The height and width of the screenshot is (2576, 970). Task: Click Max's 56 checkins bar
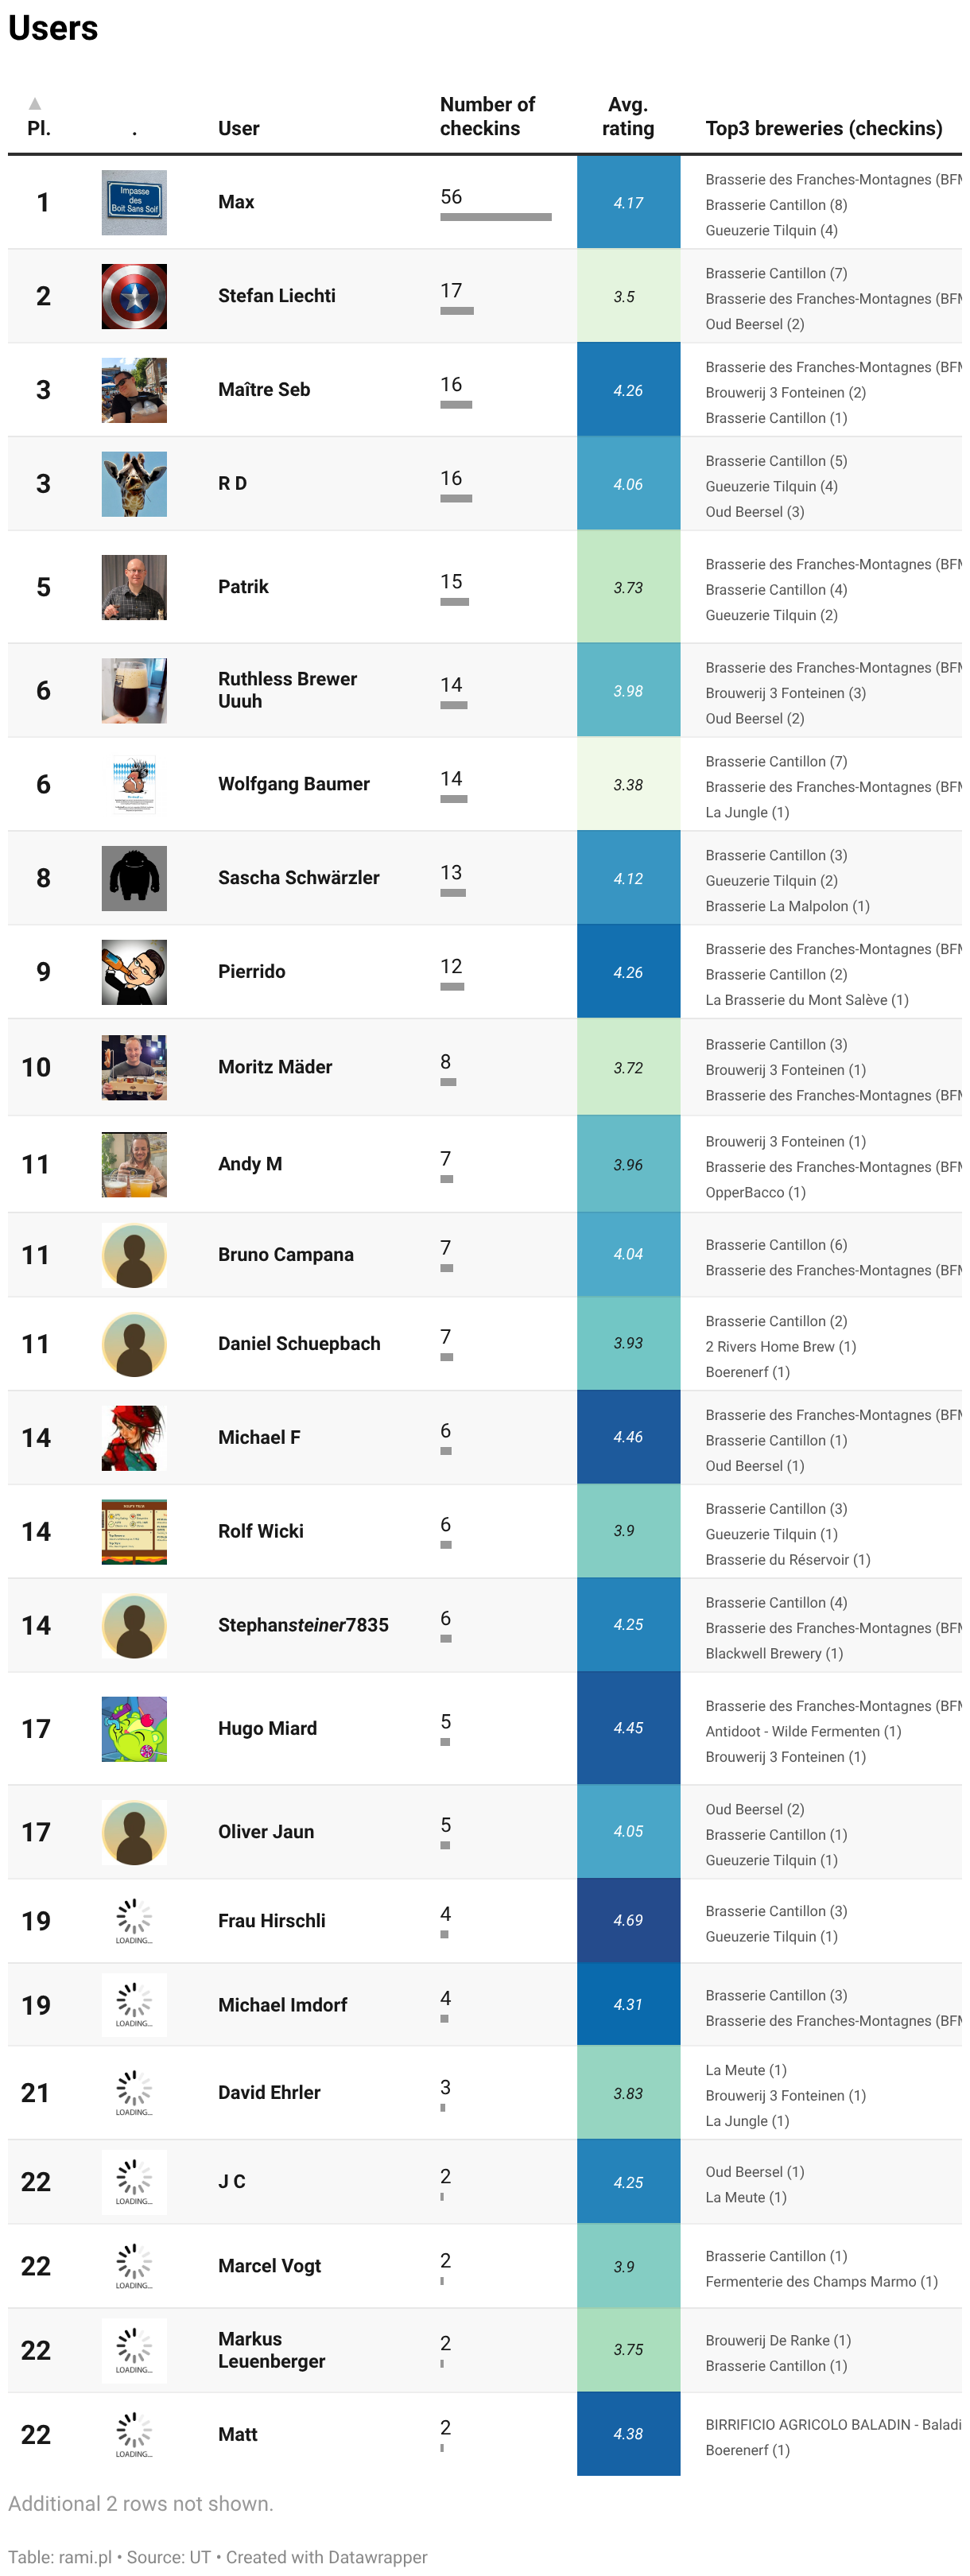[496, 217]
